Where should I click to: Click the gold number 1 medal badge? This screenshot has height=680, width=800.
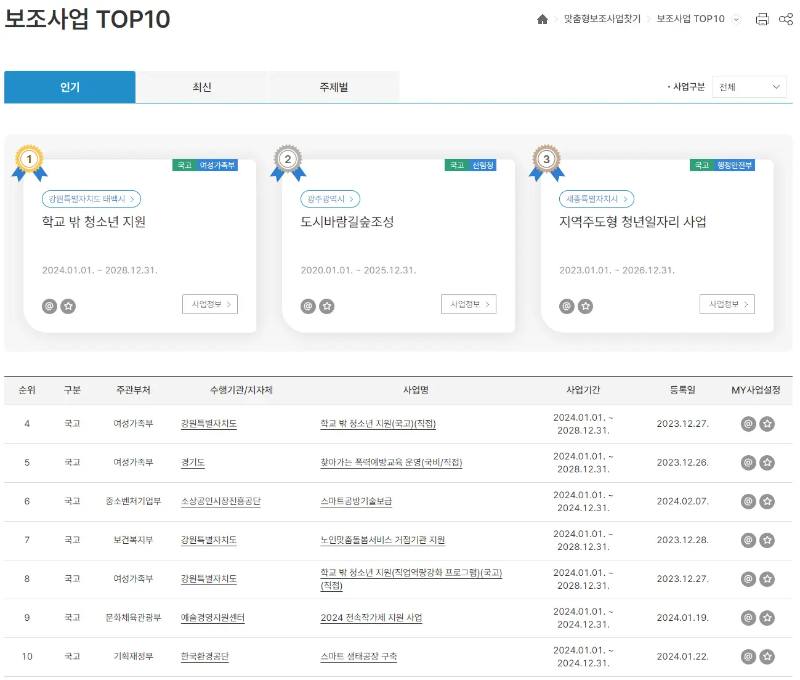pyautogui.click(x=28, y=158)
